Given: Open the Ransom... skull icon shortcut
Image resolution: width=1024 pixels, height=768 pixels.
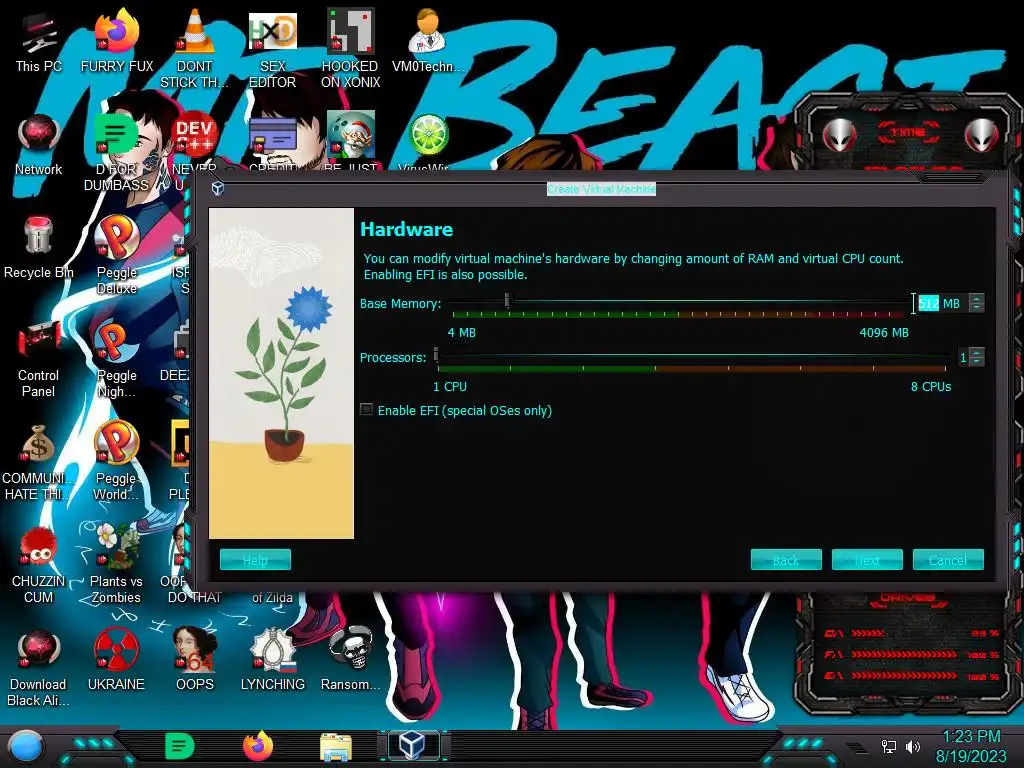Looking at the screenshot, I should click(x=351, y=660).
